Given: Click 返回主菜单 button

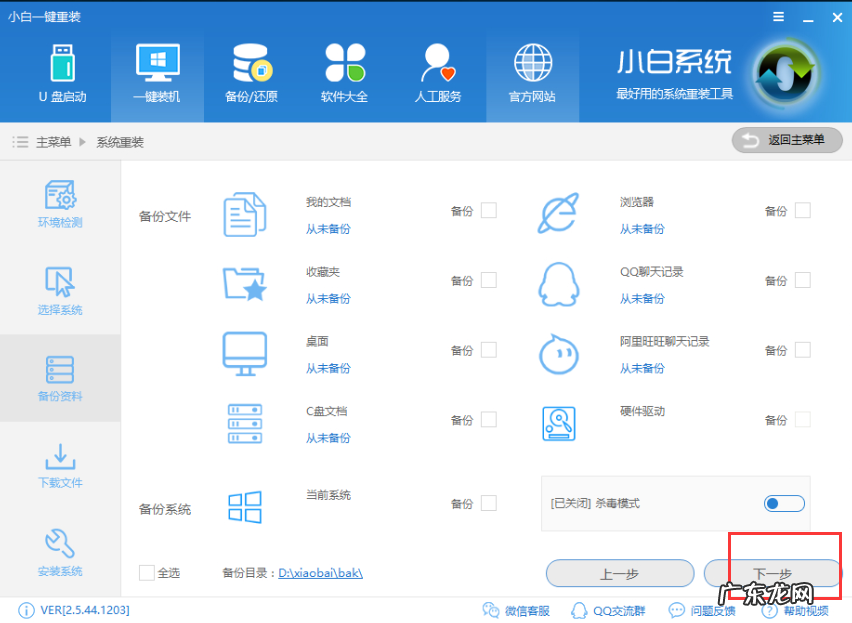Looking at the screenshot, I should click(x=786, y=140).
